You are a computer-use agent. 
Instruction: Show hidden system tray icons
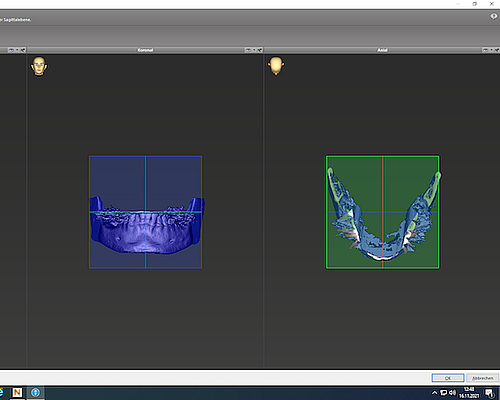coord(435,393)
